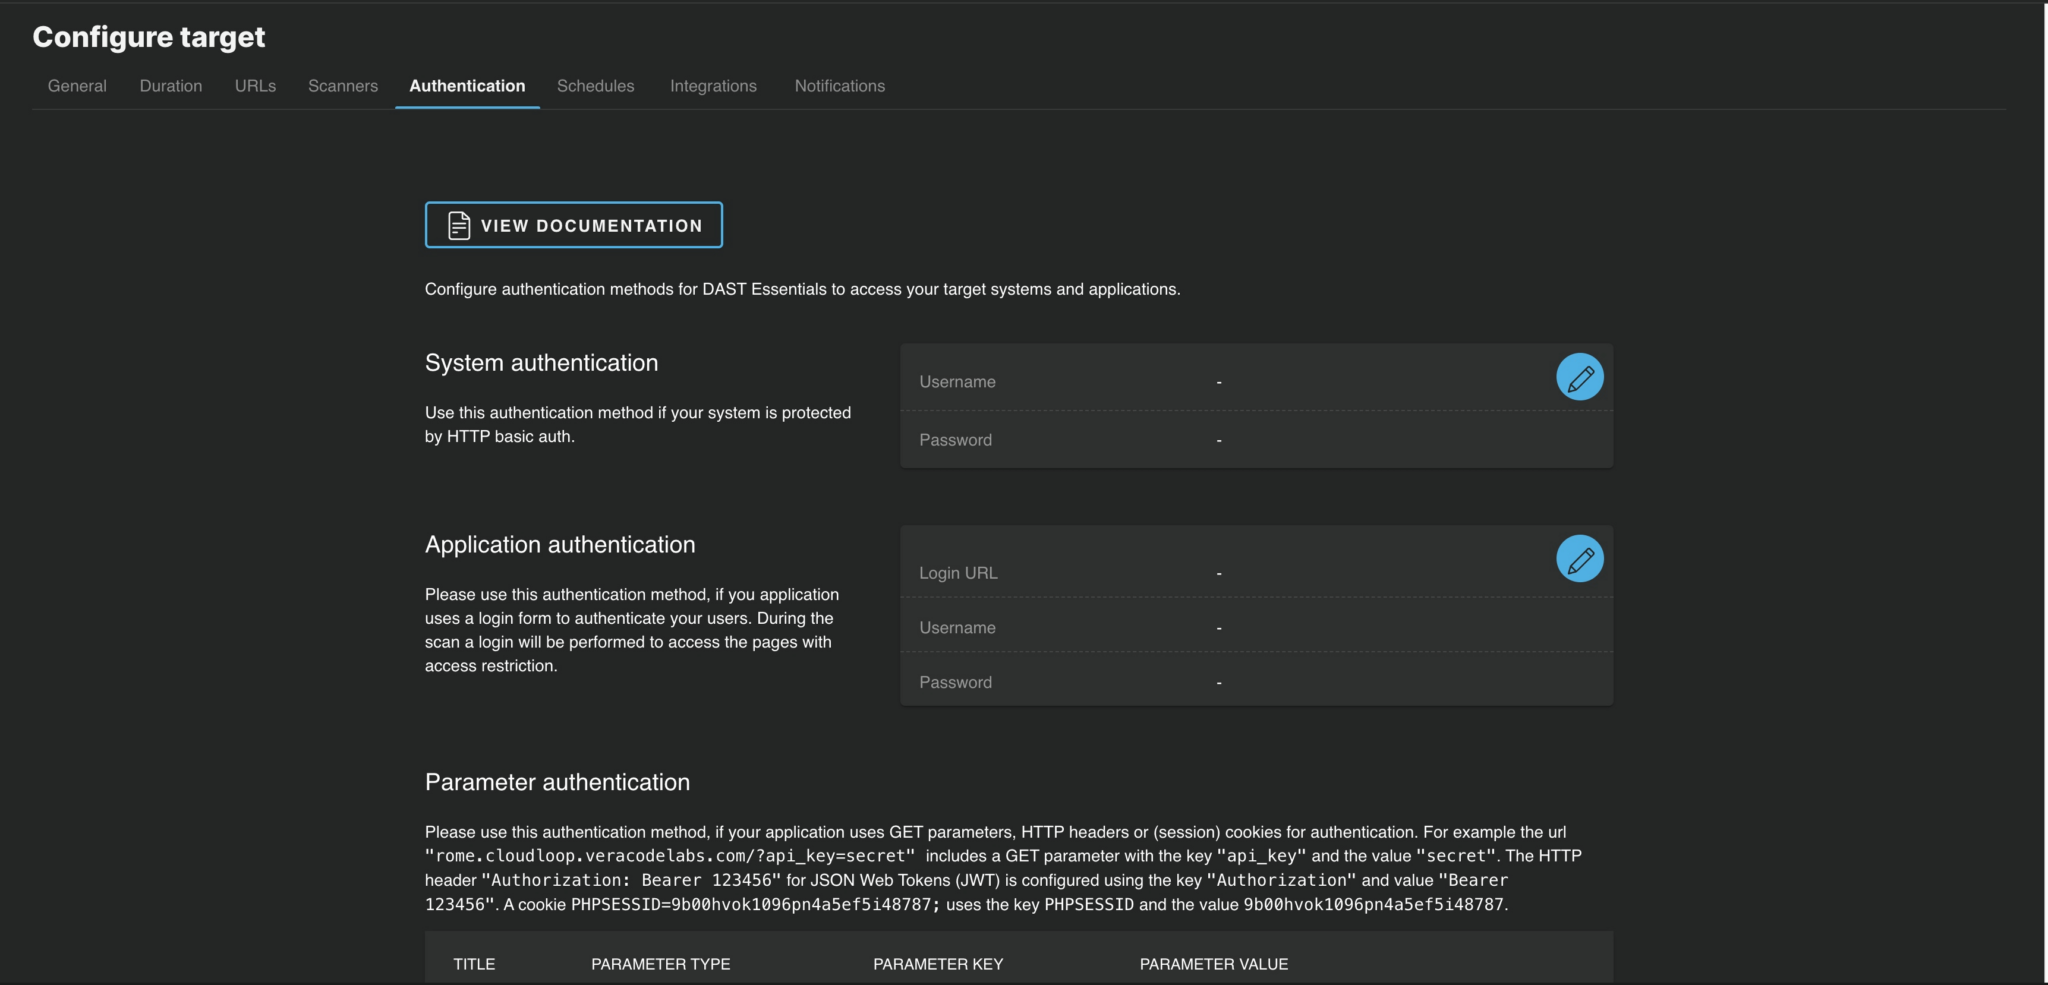Open the Notifications tab

coord(839,86)
